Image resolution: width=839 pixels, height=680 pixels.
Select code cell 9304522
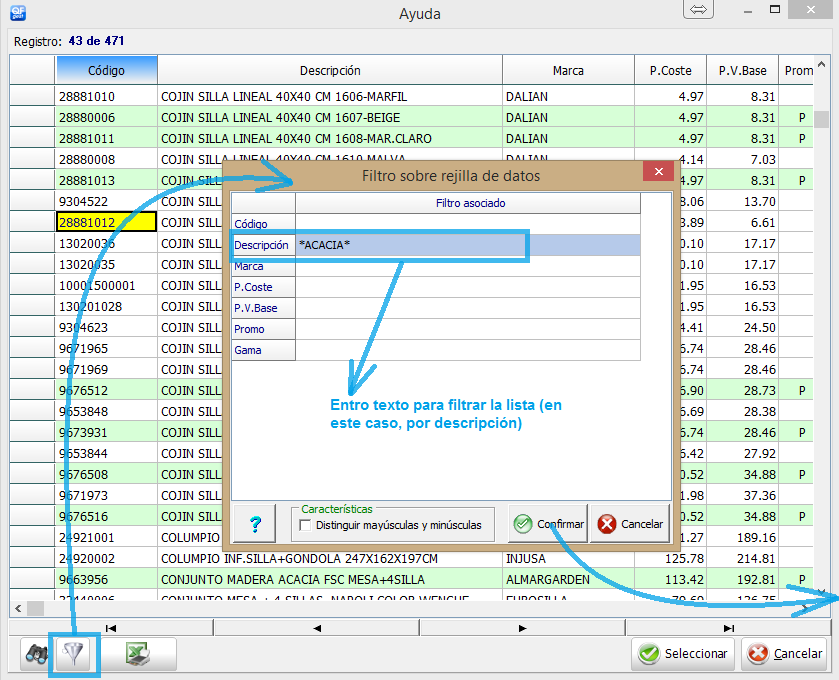[x=106, y=201]
